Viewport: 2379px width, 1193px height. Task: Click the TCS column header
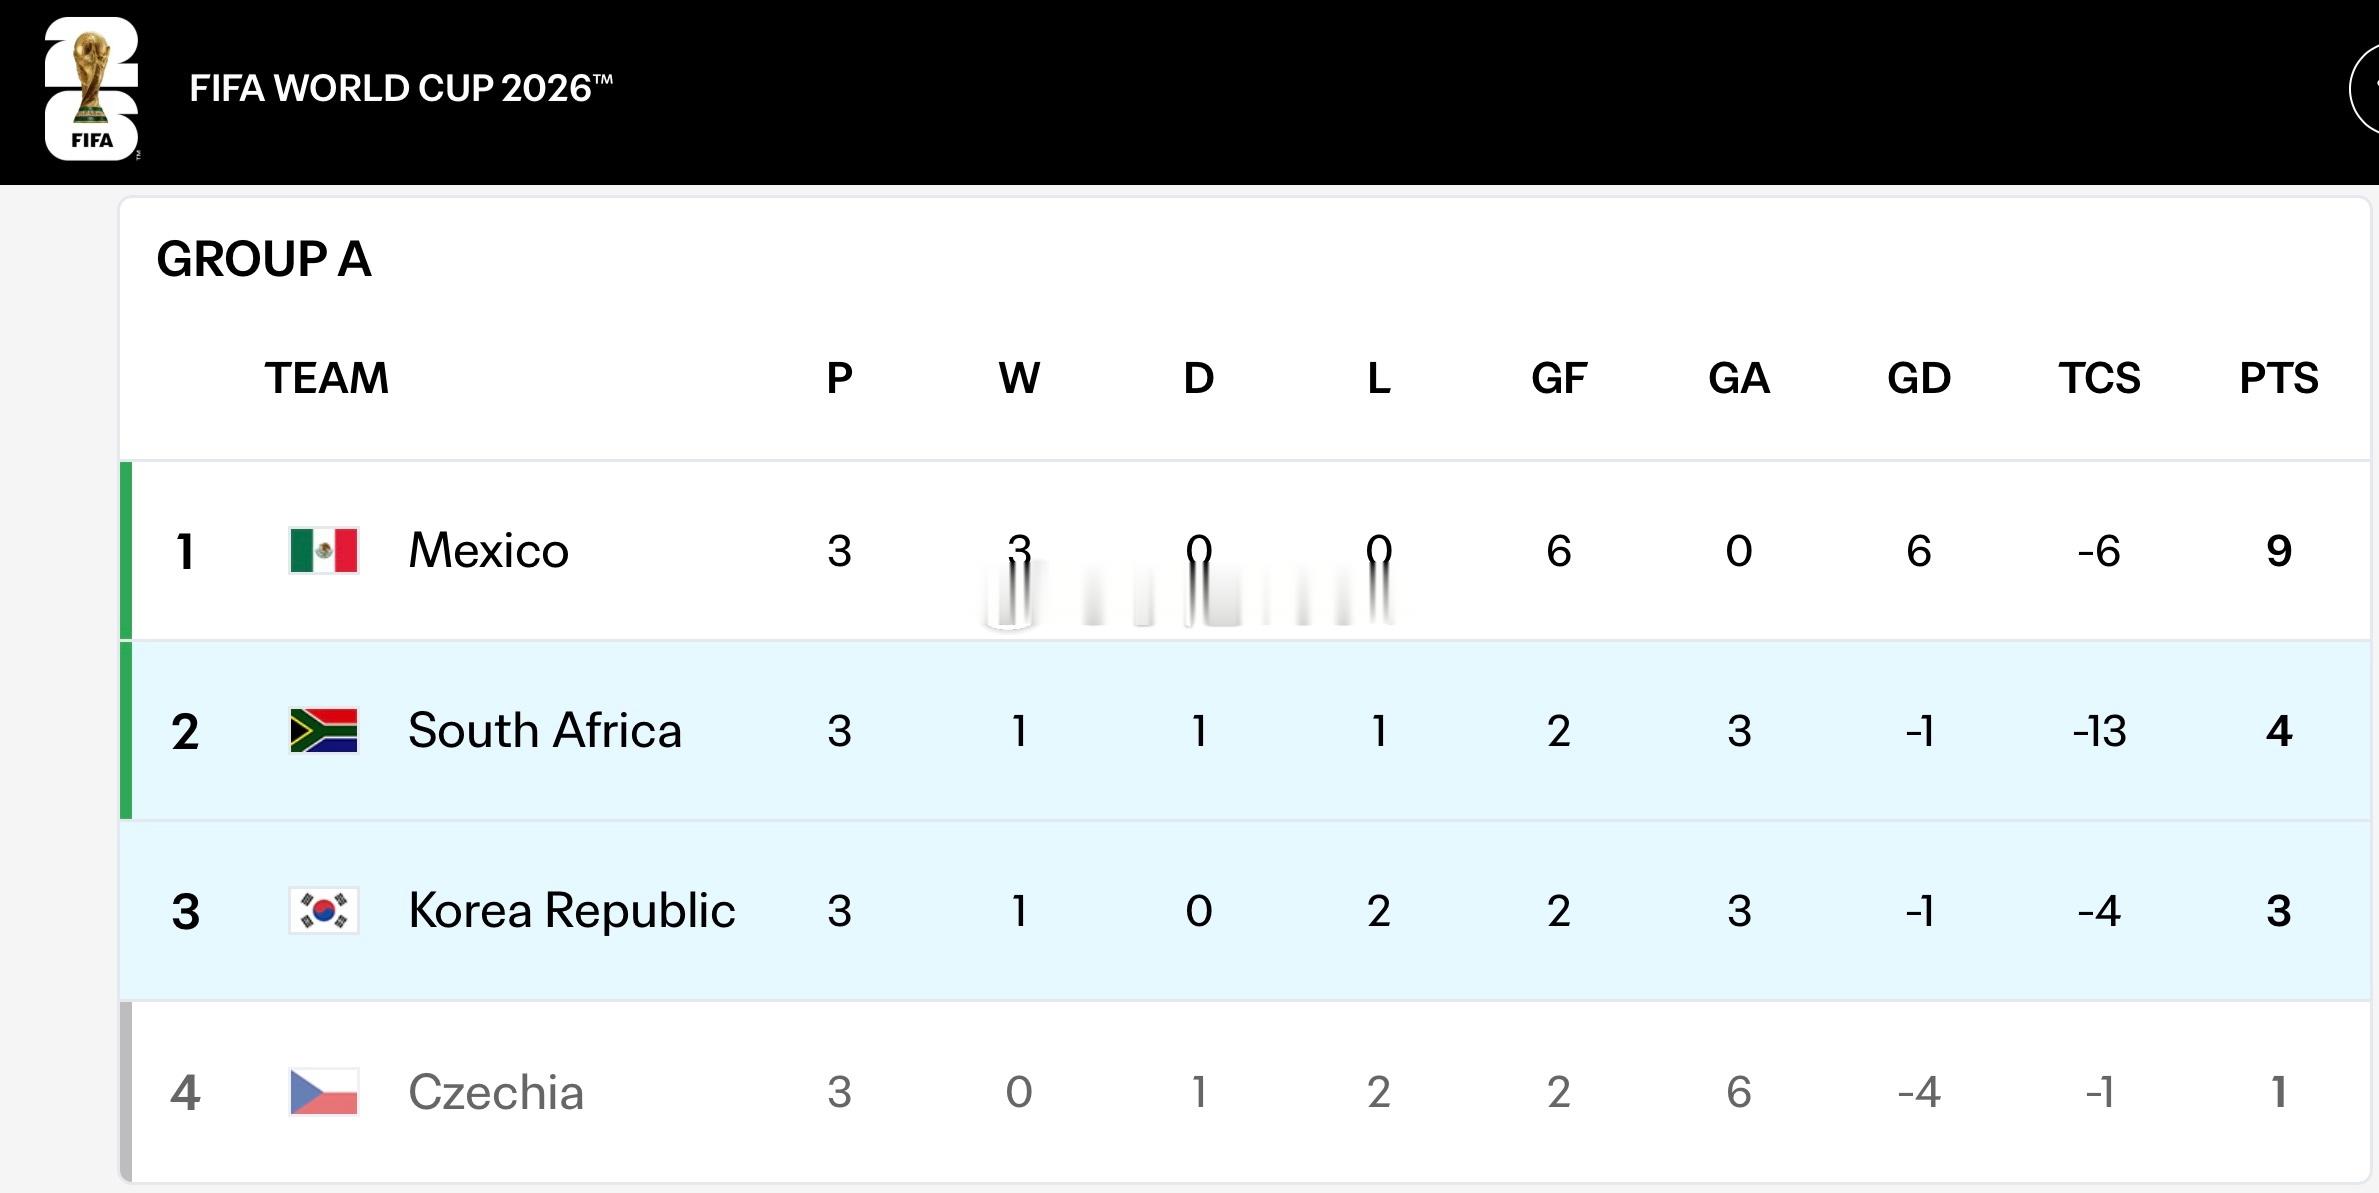click(x=2099, y=378)
